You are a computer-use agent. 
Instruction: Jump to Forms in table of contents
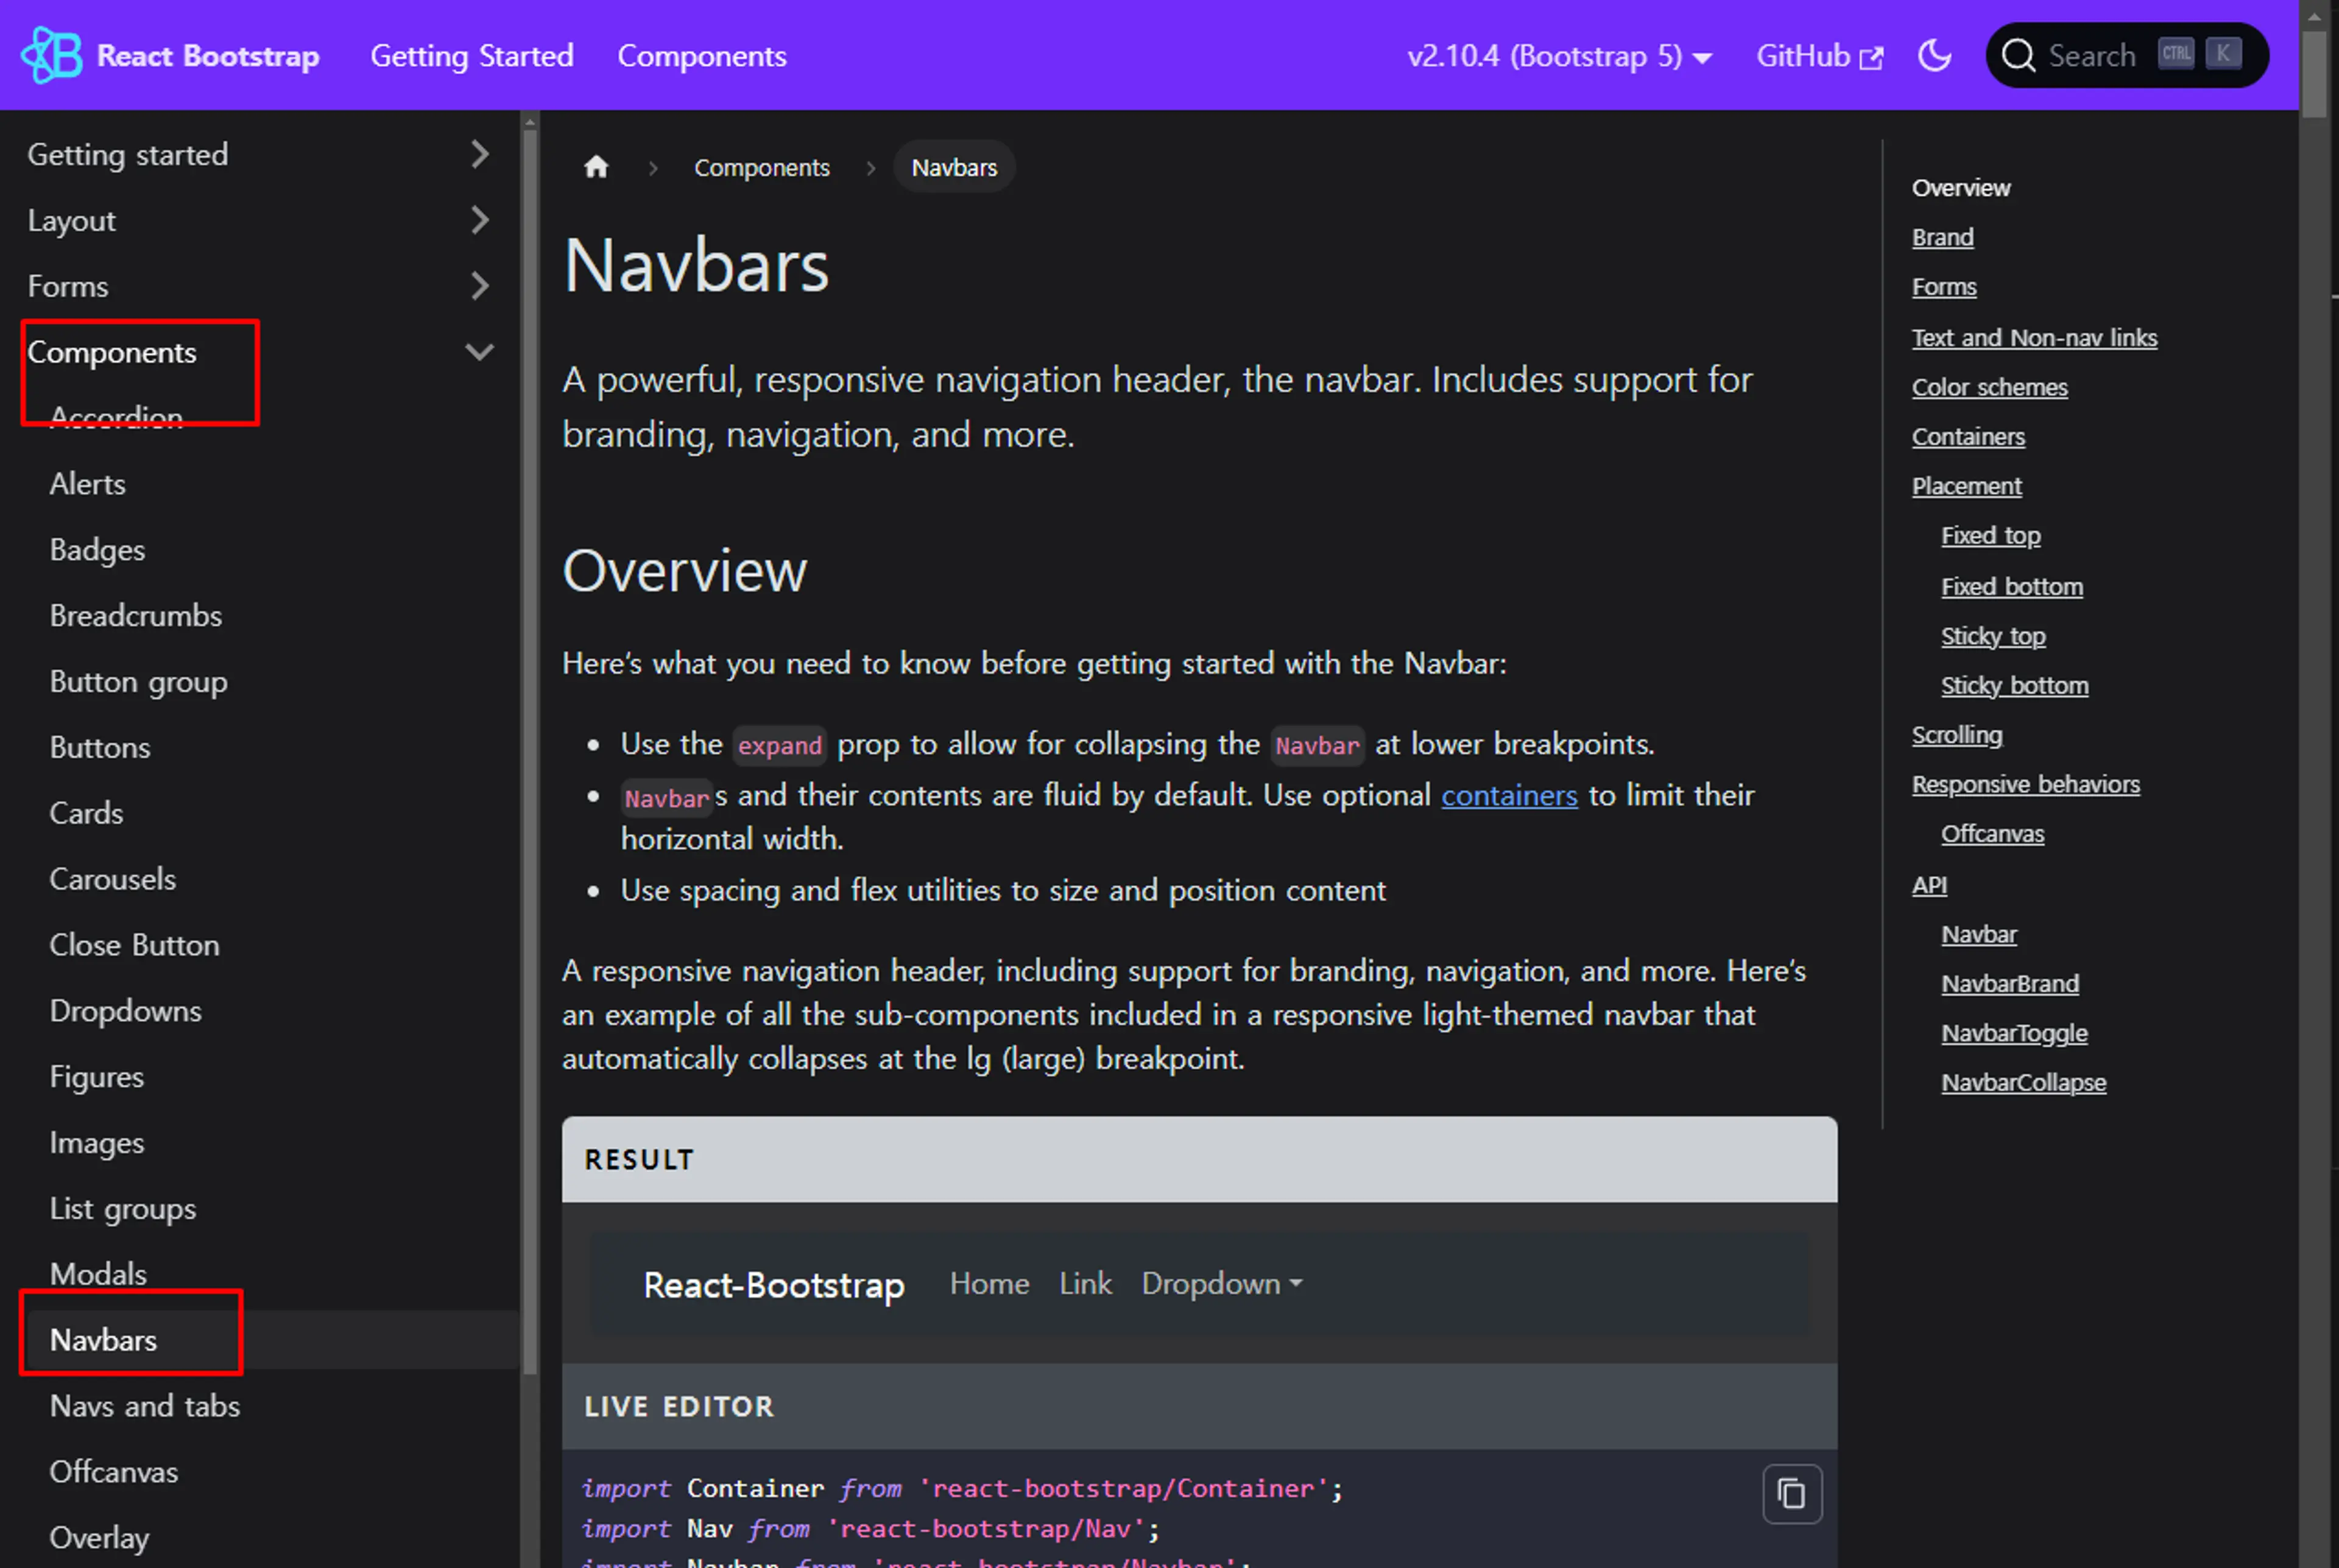tap(1944, 287)
